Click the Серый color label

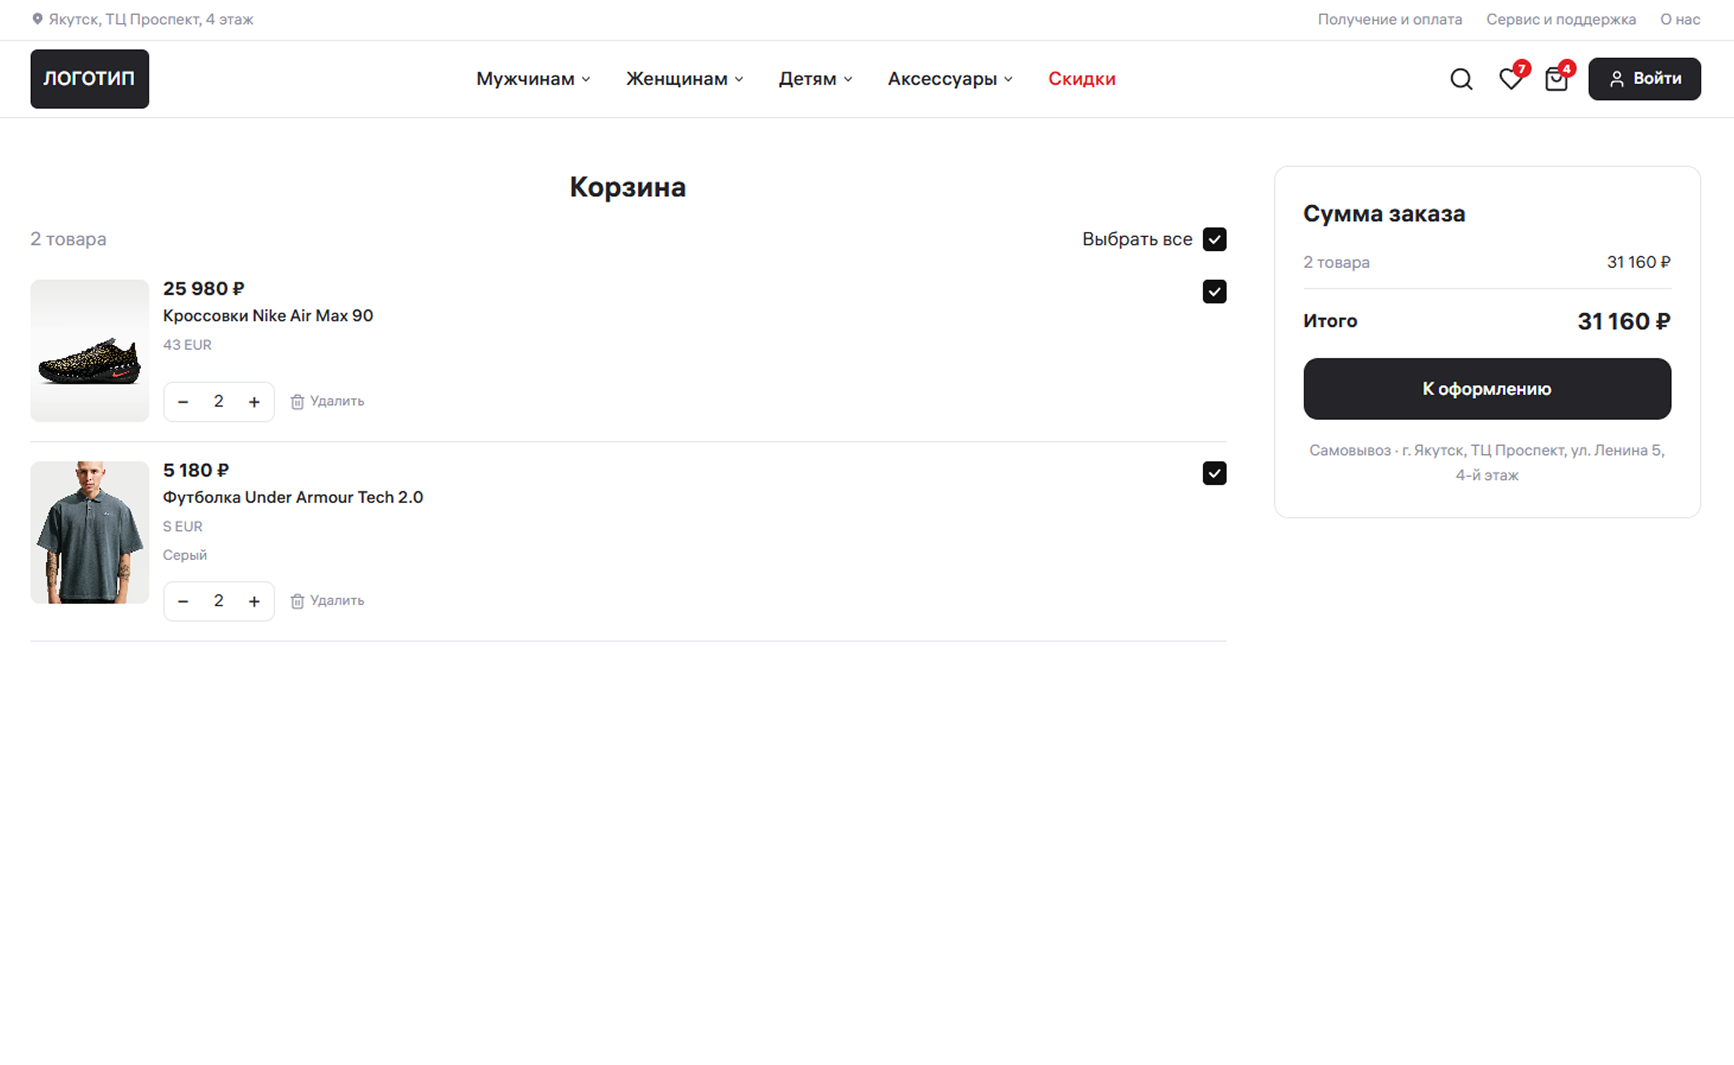point(185,555)
